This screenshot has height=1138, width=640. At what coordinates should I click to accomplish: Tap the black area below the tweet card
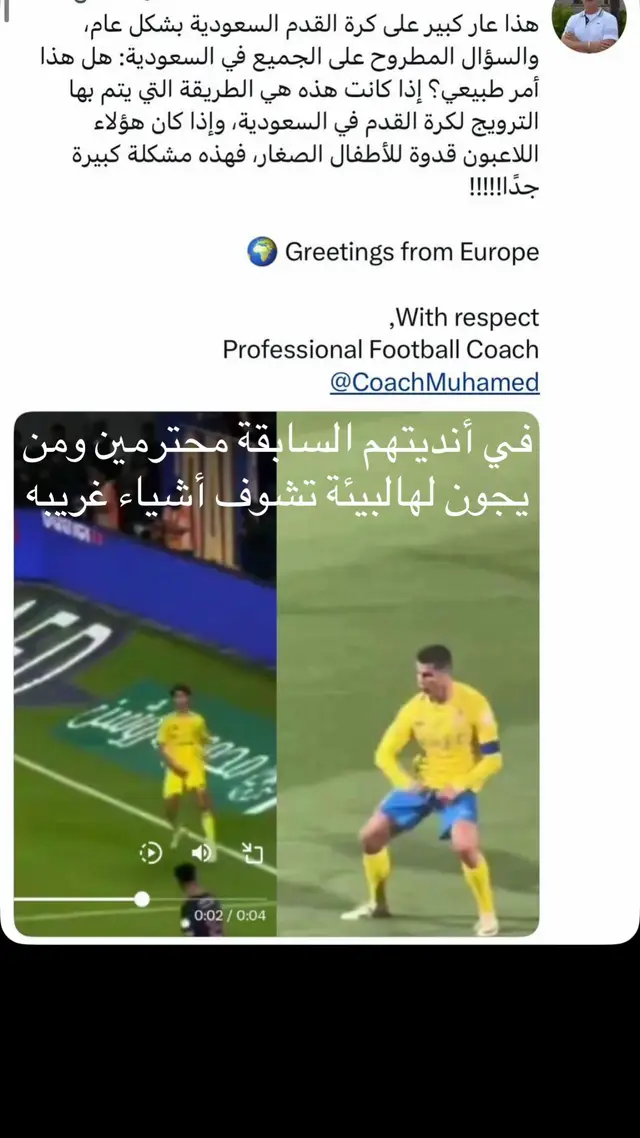[x=320, y=1041]
